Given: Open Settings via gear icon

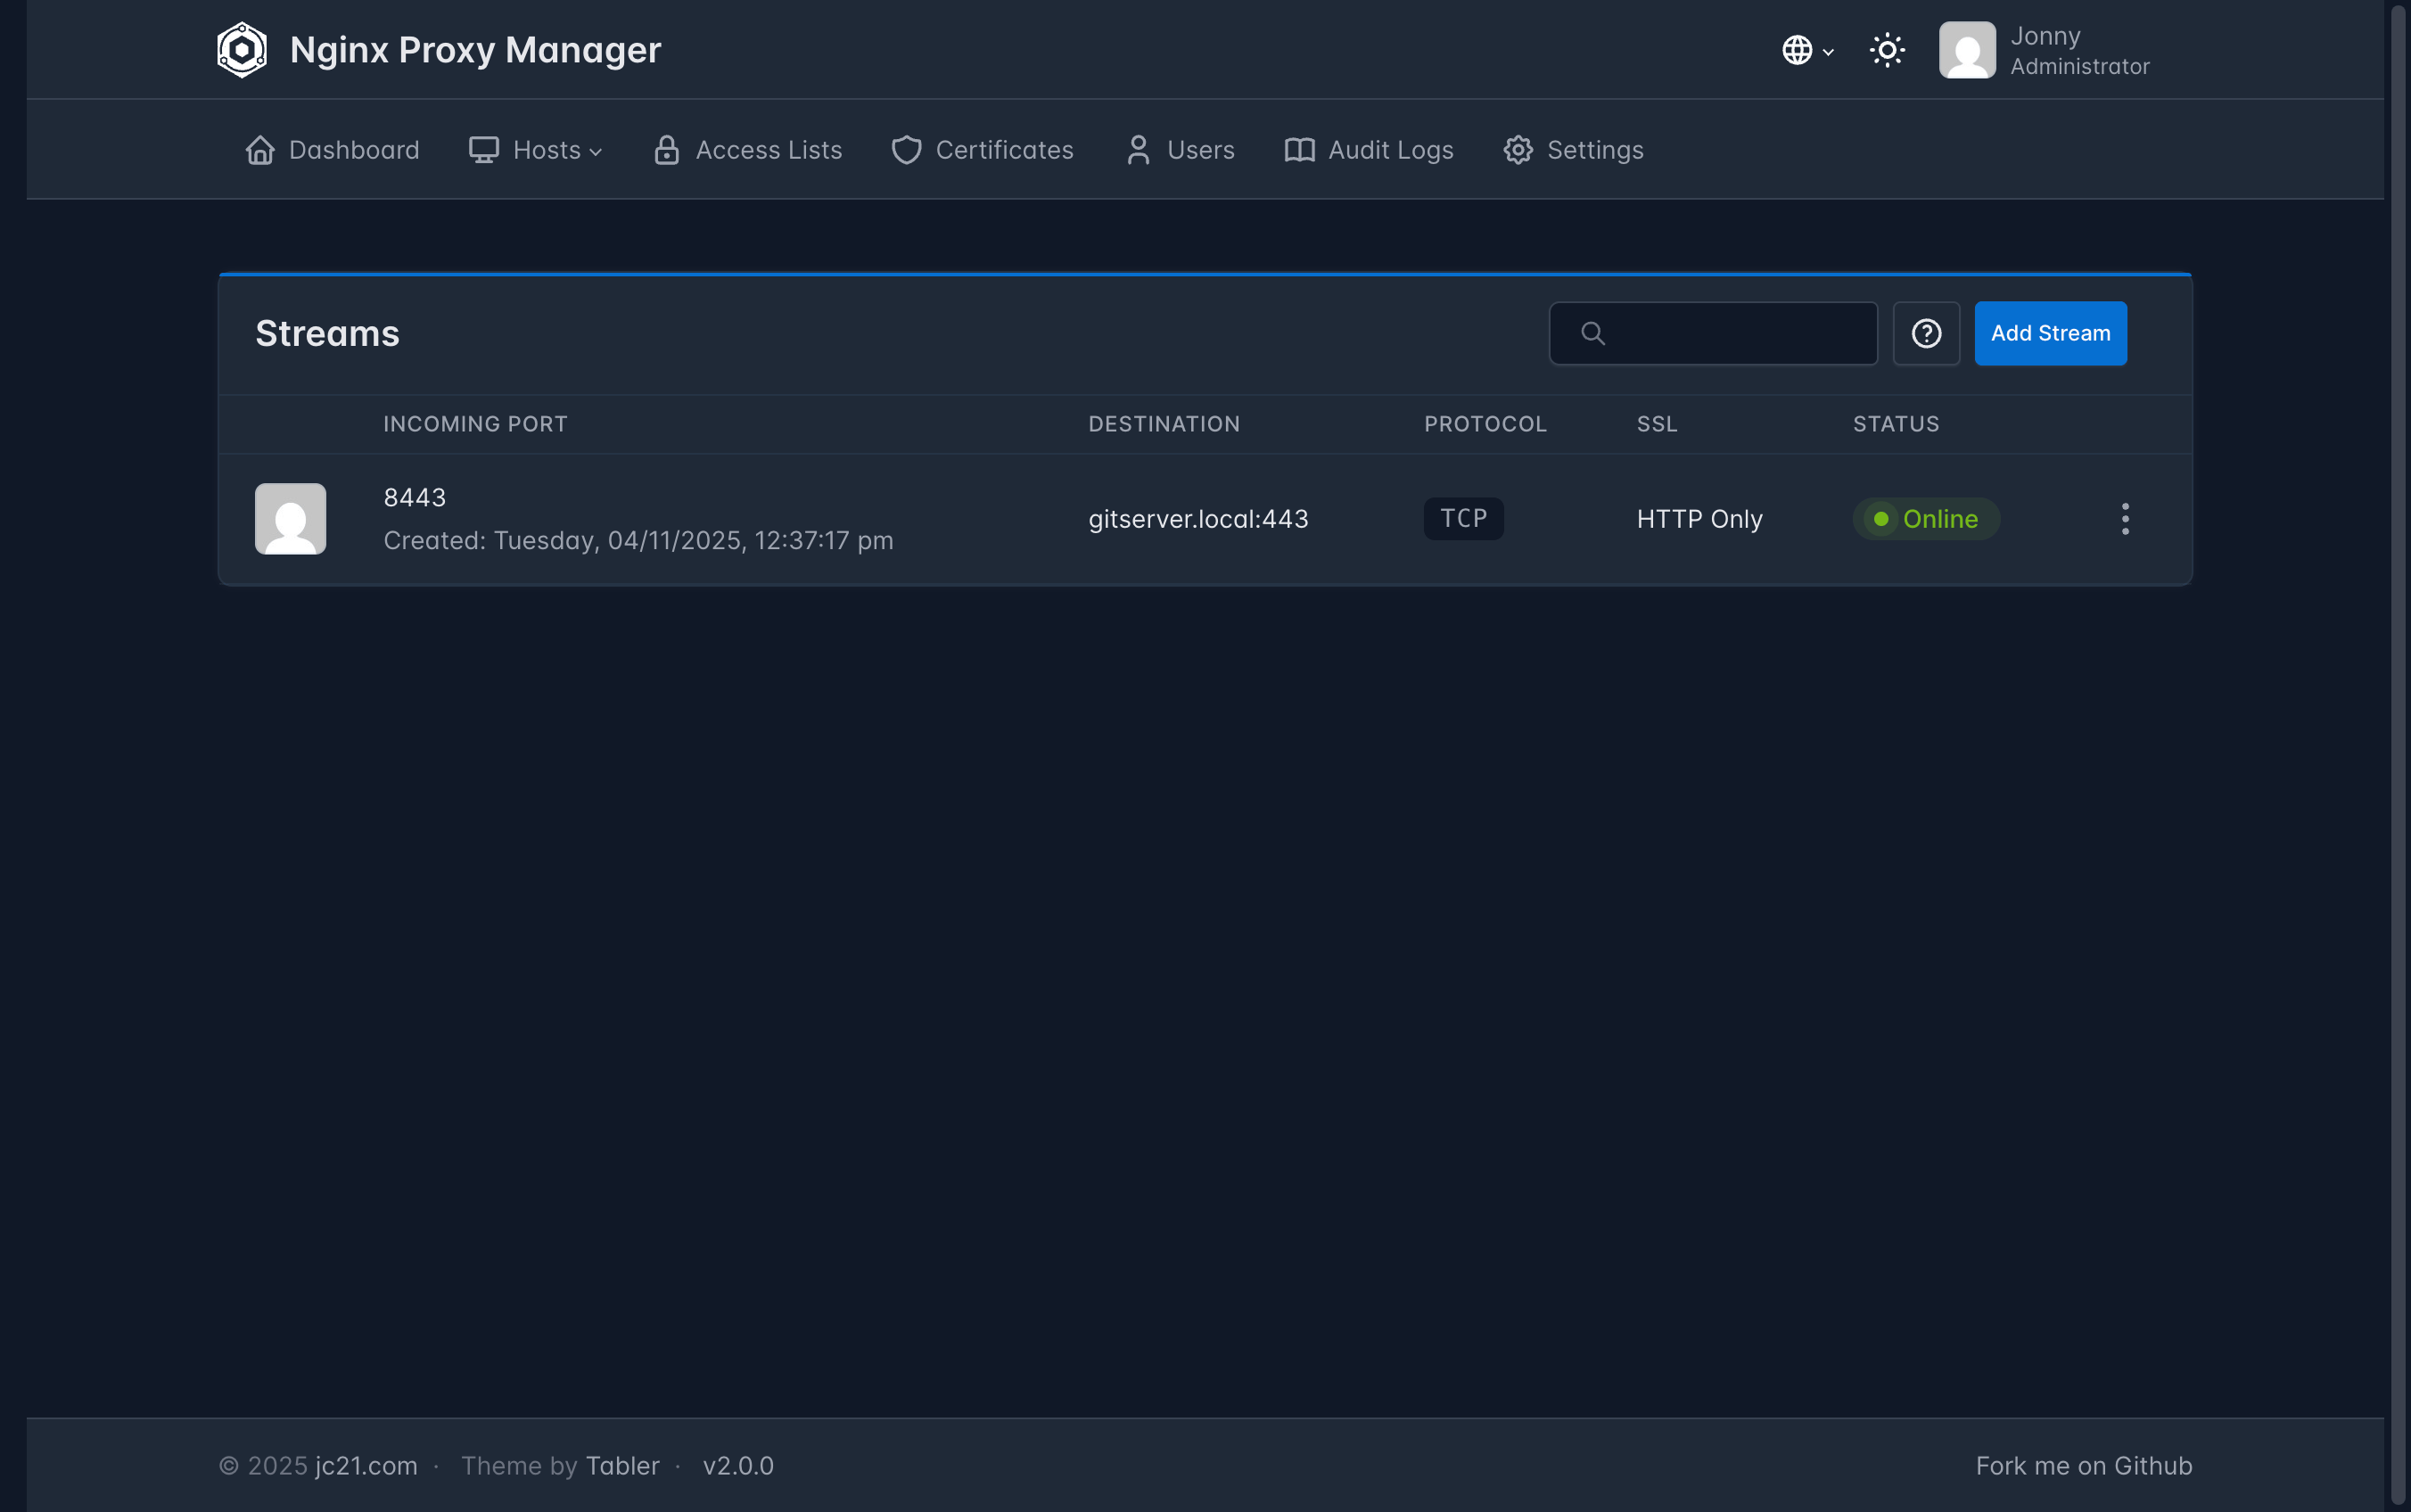Looking at the screenshot, I should (1518, 150).
